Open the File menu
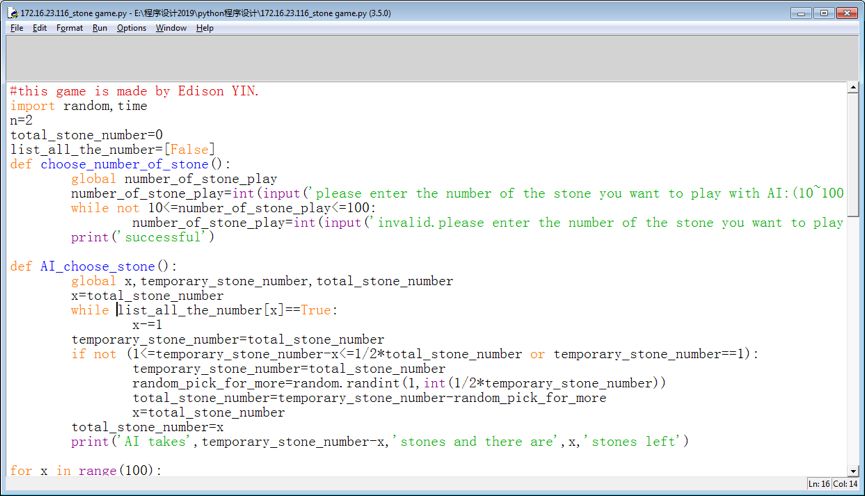 (x=17, y=28)
